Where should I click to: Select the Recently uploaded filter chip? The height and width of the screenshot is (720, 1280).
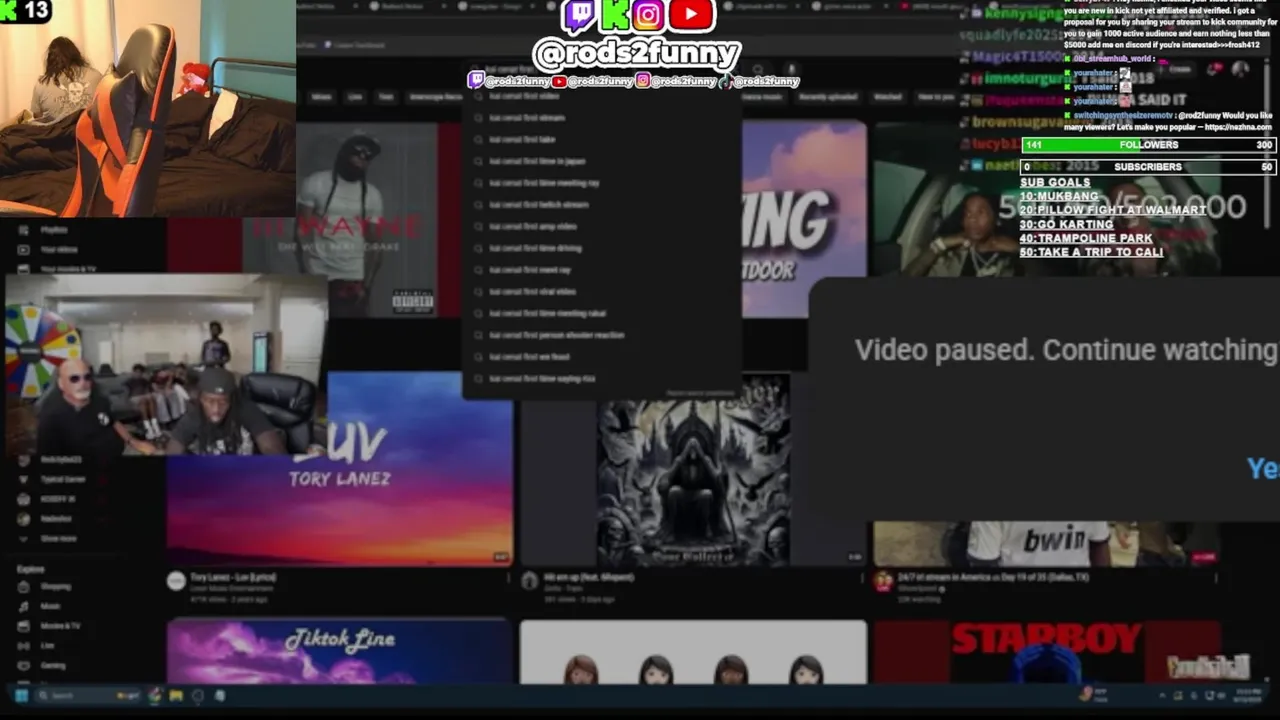click(829, 97)
